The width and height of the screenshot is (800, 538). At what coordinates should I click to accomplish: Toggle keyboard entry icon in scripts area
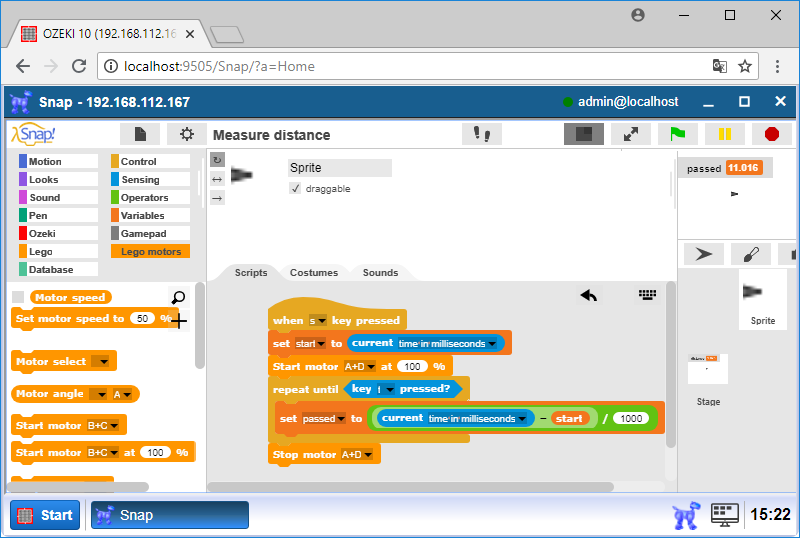647,295
